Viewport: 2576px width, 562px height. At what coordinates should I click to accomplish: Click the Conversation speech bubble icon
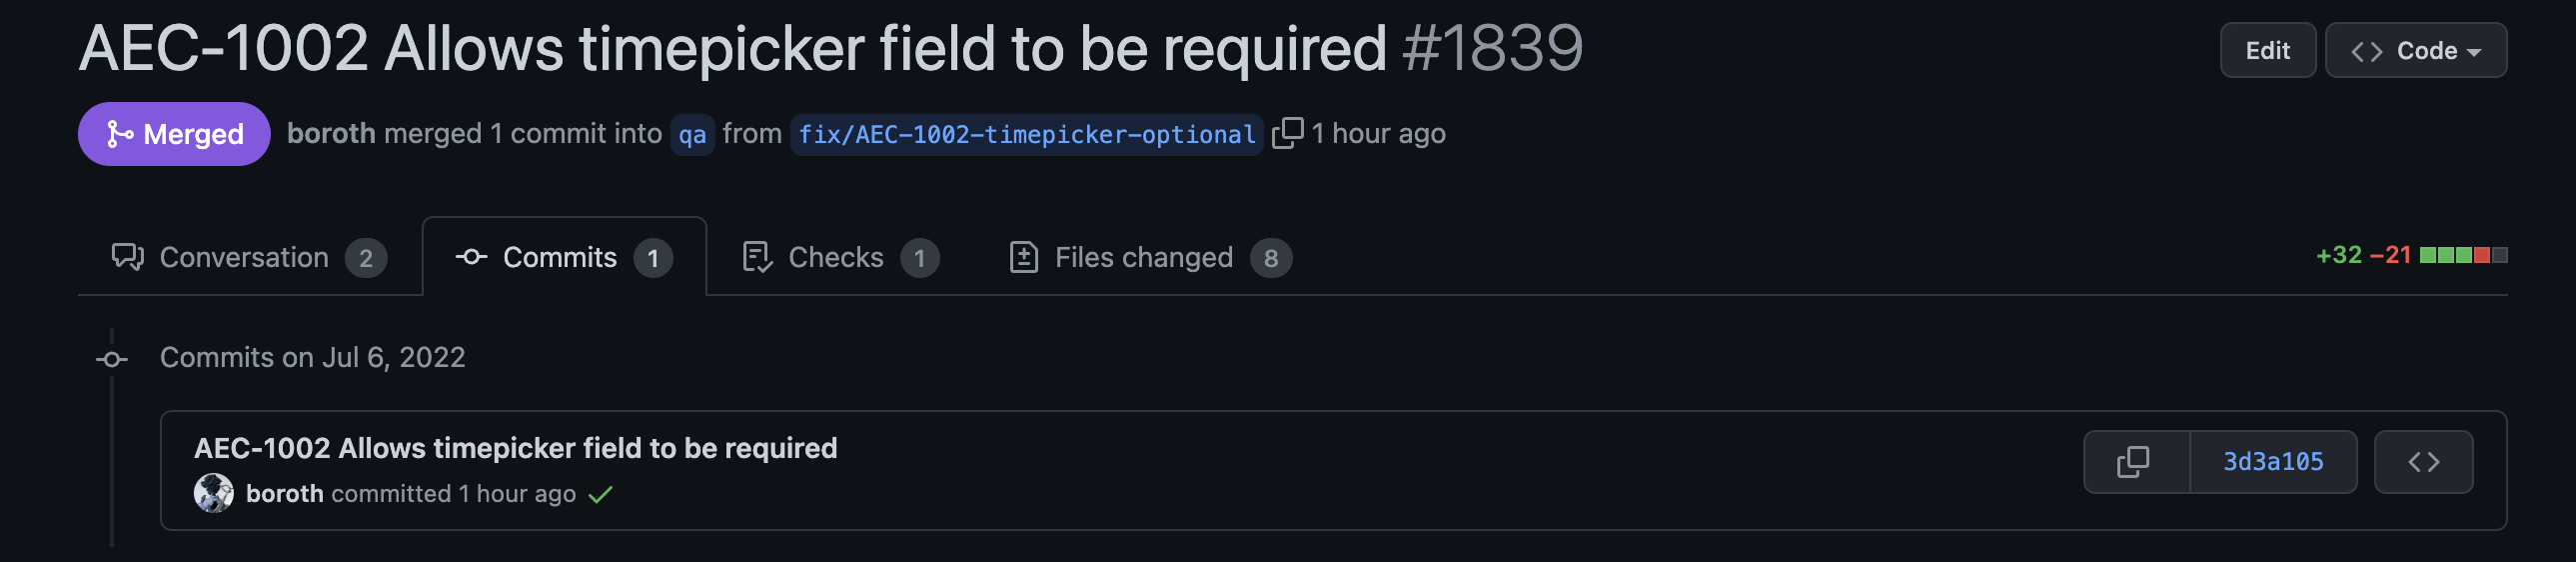[128, 257]
